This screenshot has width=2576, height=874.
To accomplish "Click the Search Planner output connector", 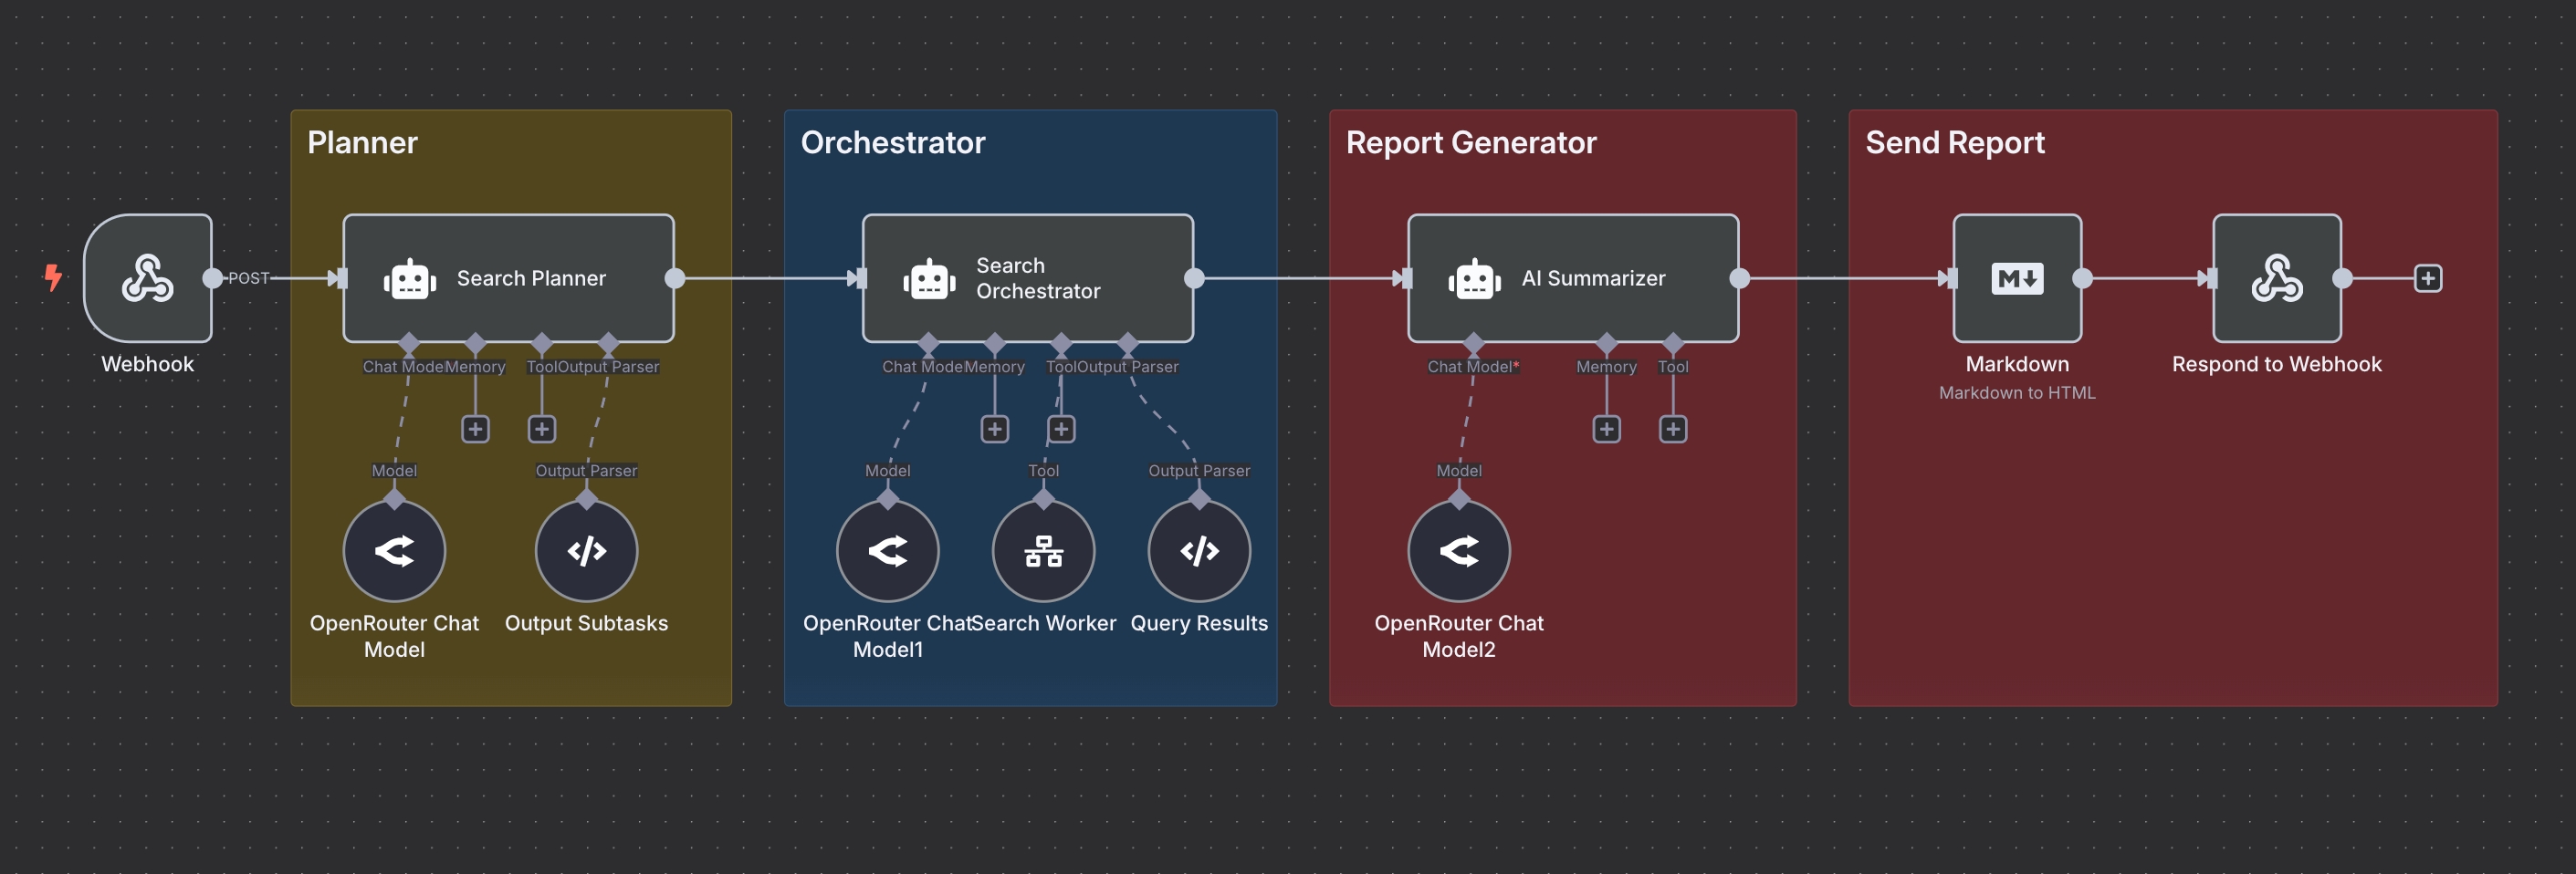I will [x=675, y=278].
